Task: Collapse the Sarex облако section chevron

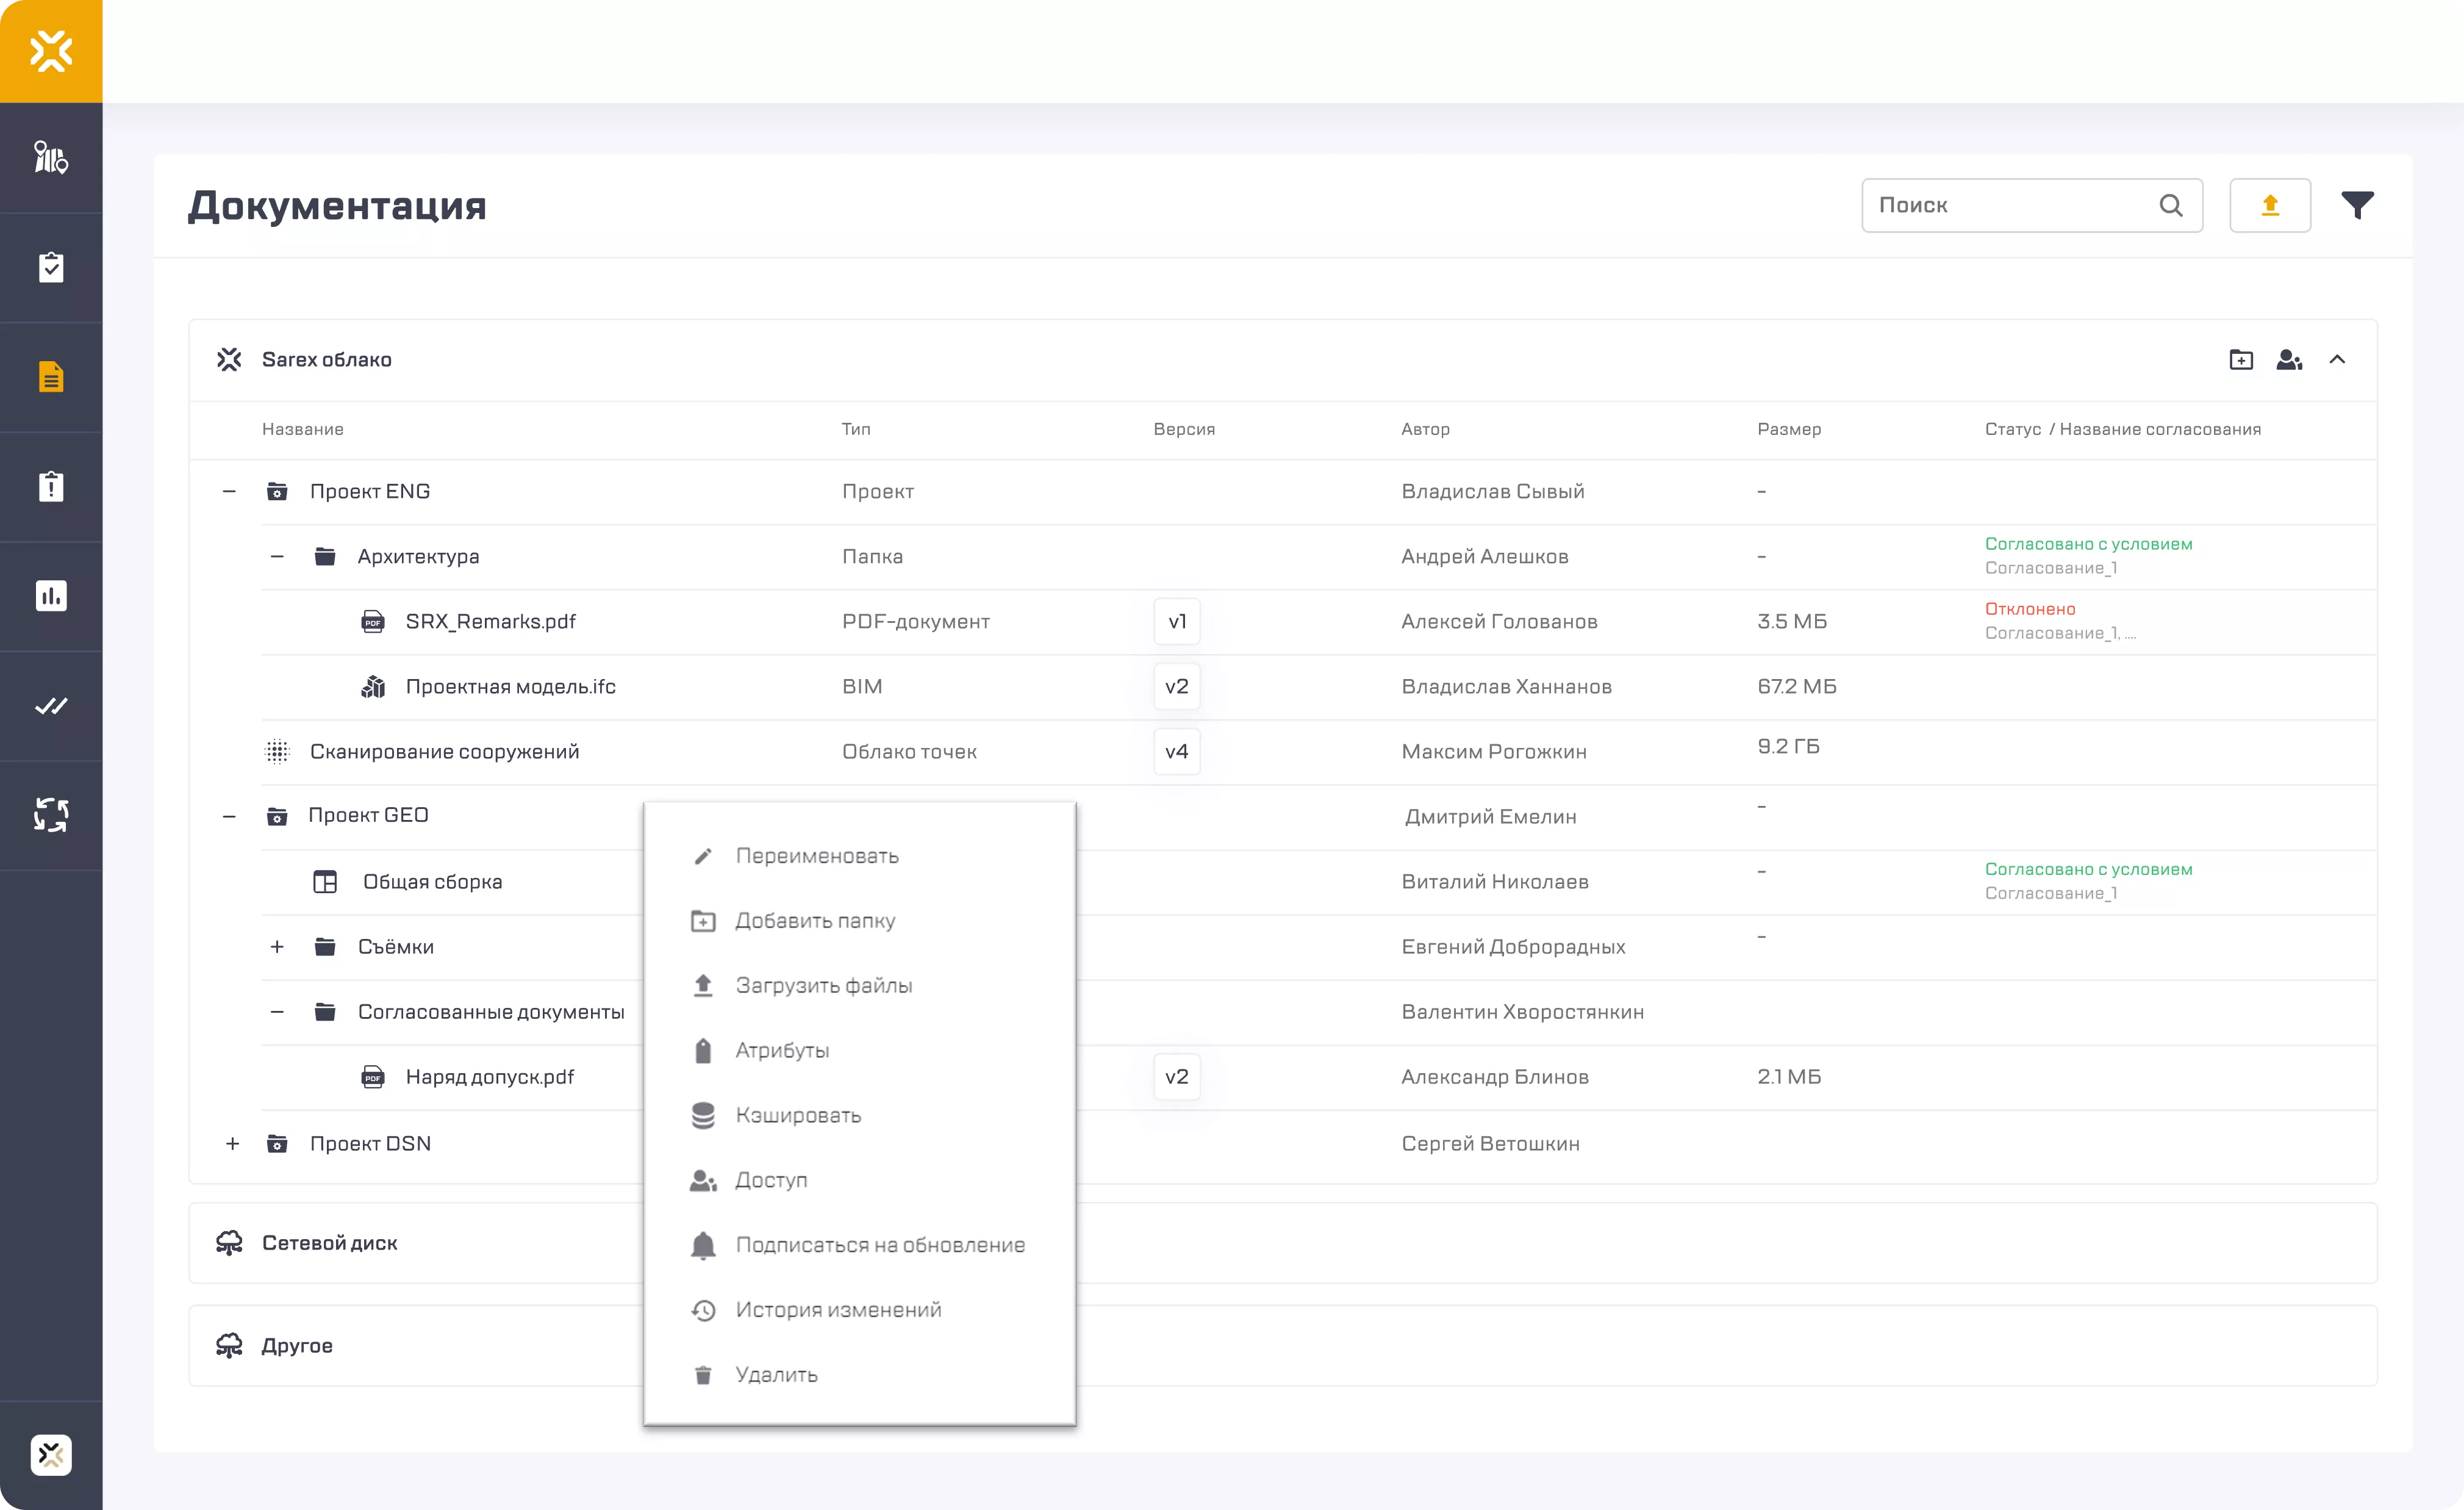Action: [x=2337, y=360]
